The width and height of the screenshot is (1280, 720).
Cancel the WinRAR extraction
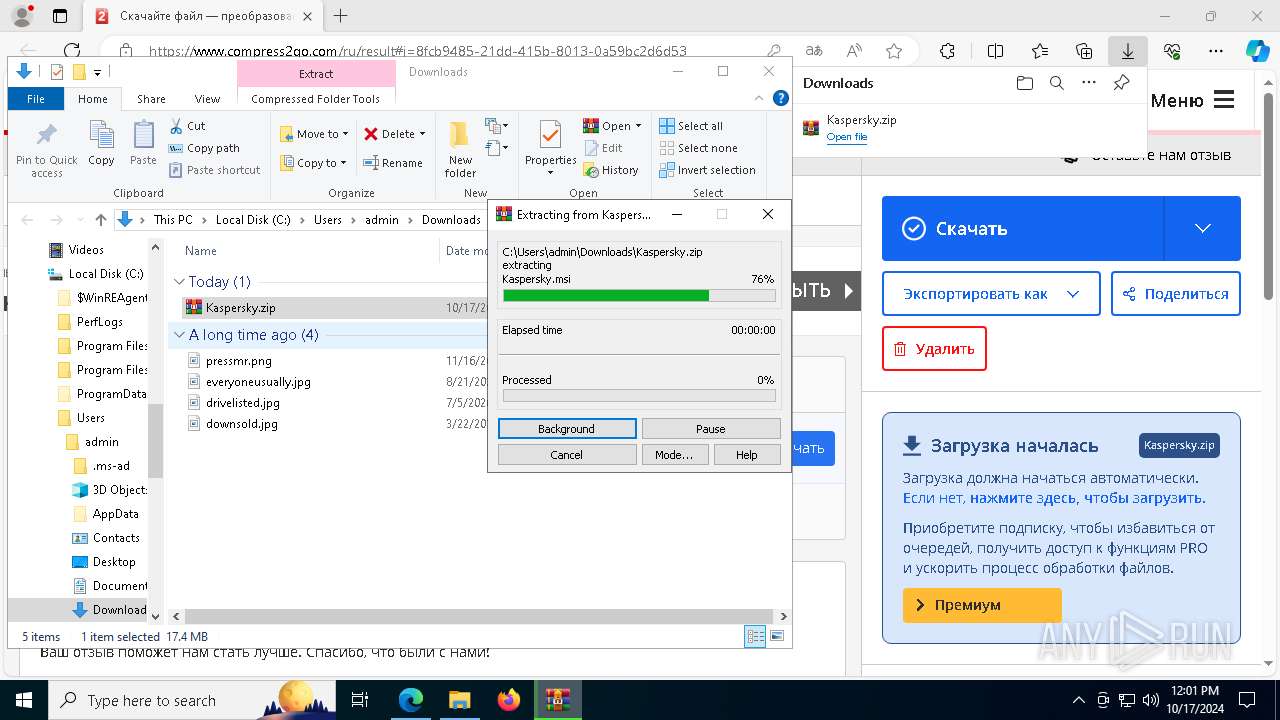[x=567, y=455]
